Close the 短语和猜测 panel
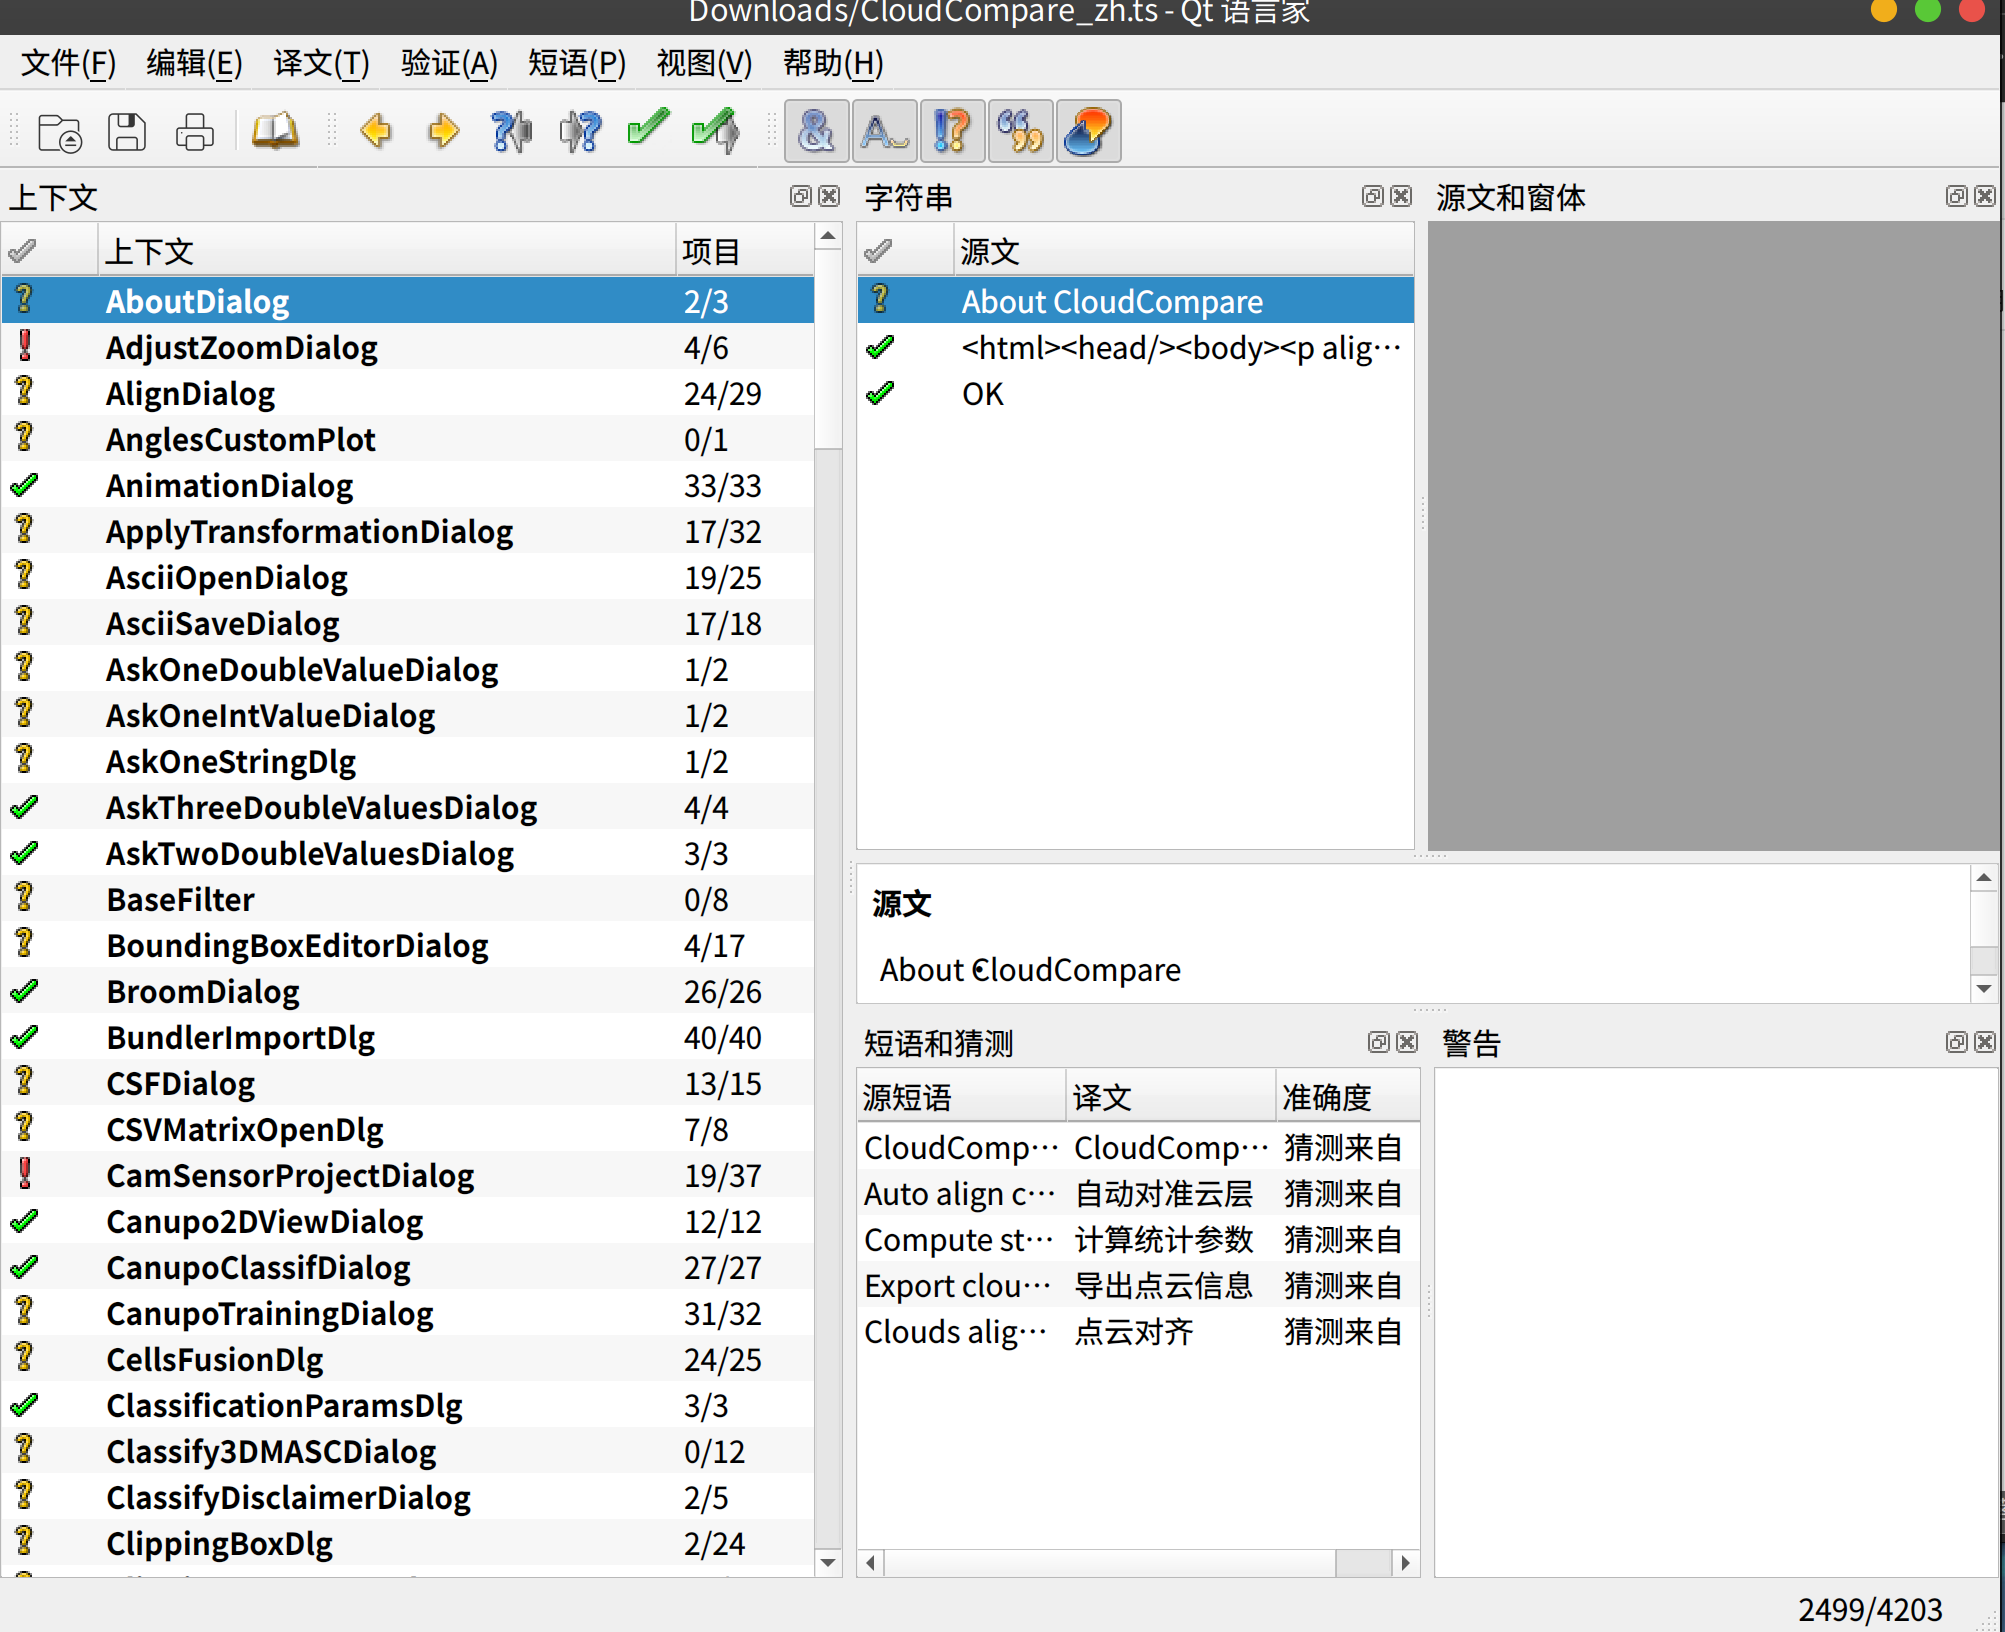Screen dimensions: 2005x1632 tap(1407, 1042)
